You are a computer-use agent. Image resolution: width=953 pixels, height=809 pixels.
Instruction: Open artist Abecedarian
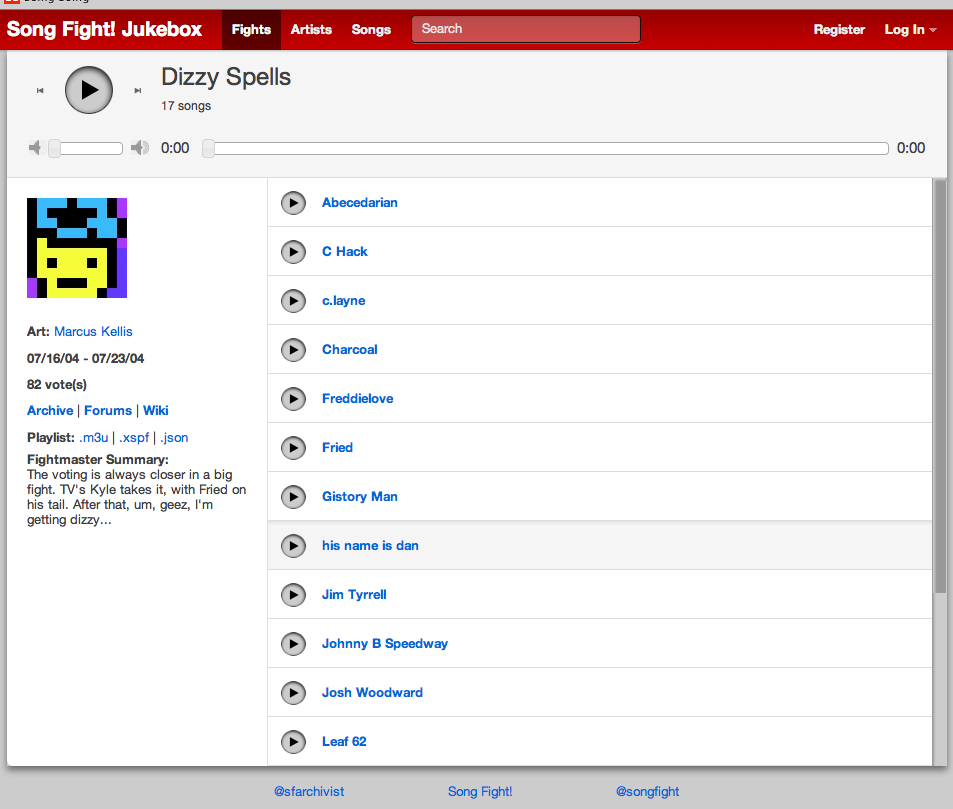click(360, 203)
